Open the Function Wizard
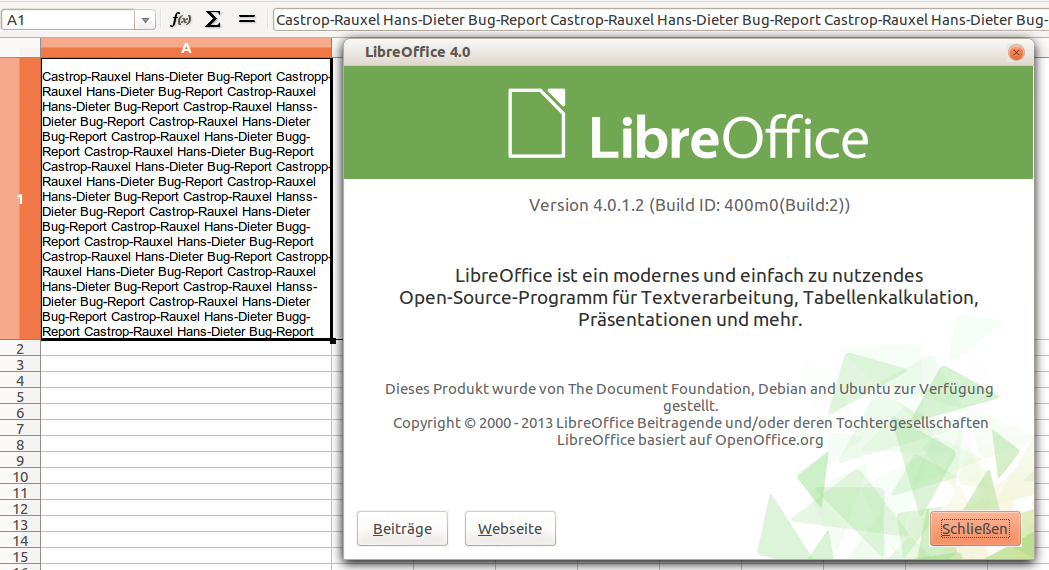The height and width of the screenshot is (570, 1049). click(x=181, y=19)
